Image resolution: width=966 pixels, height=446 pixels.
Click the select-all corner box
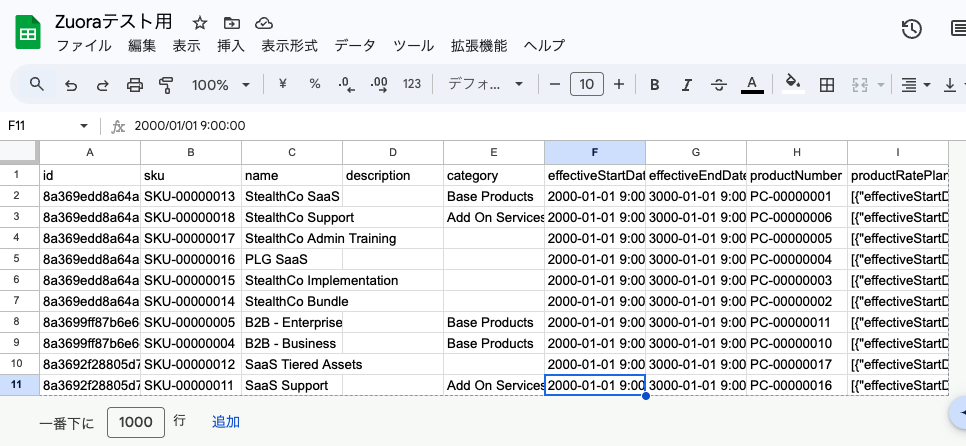(x=20, y=152)
